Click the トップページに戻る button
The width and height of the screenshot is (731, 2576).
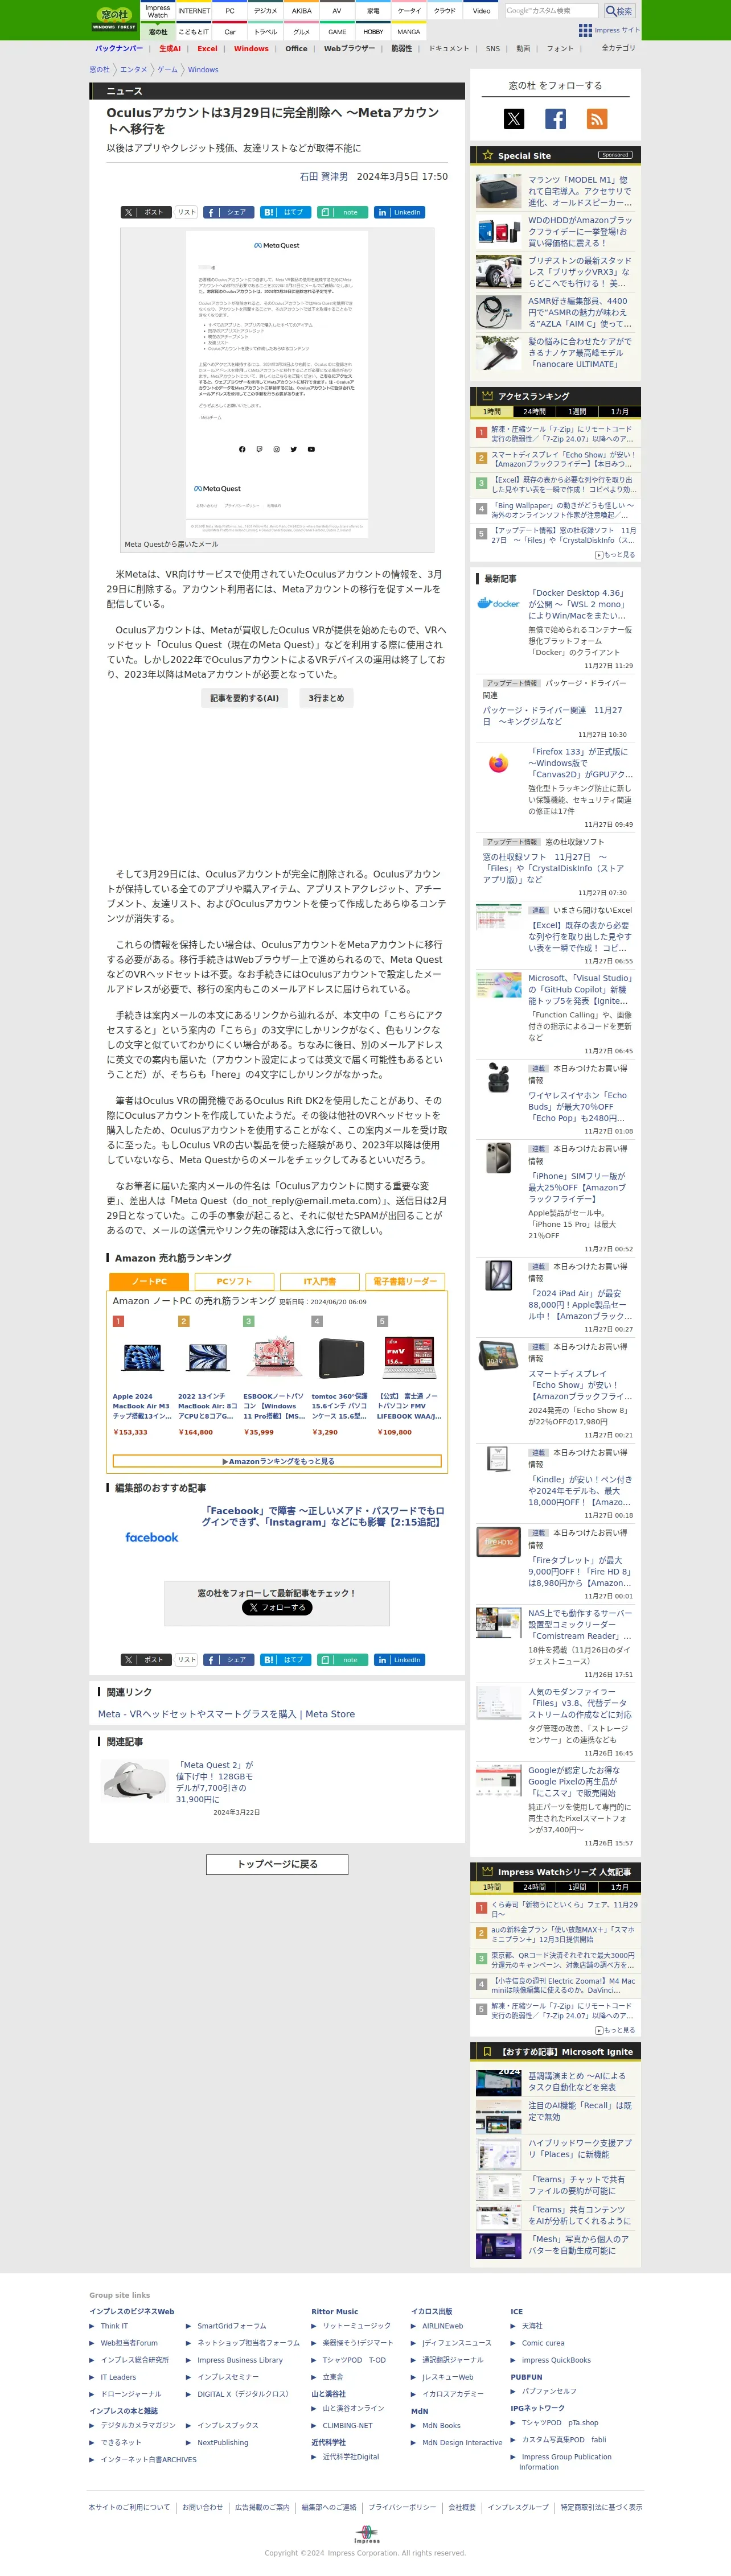277,1864
